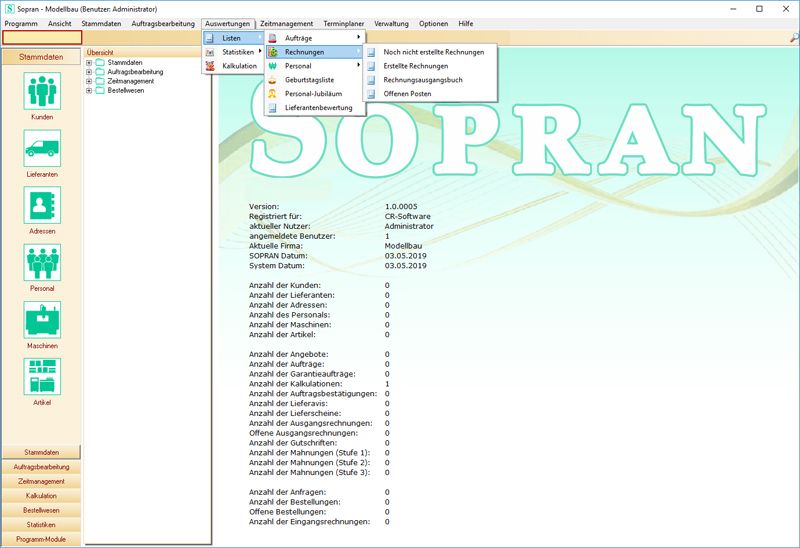
Task: Expand the Auftragsbearbeitung tree node
Action: (x=89, y=72)
